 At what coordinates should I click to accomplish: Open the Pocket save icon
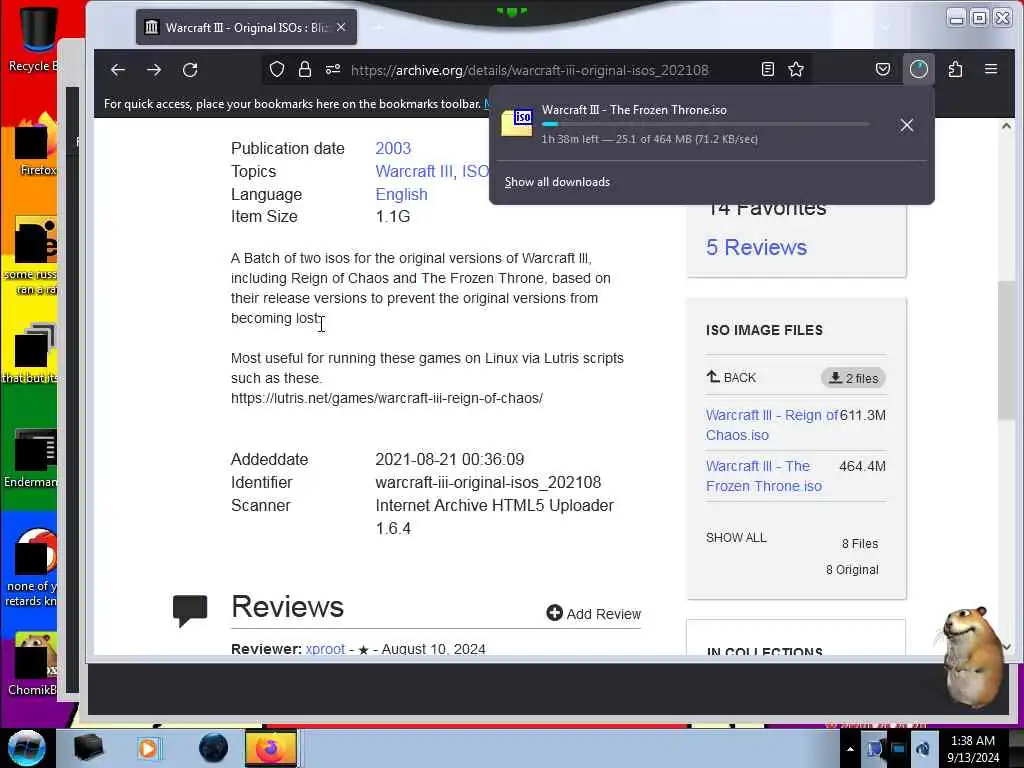(x=883, y=69)
